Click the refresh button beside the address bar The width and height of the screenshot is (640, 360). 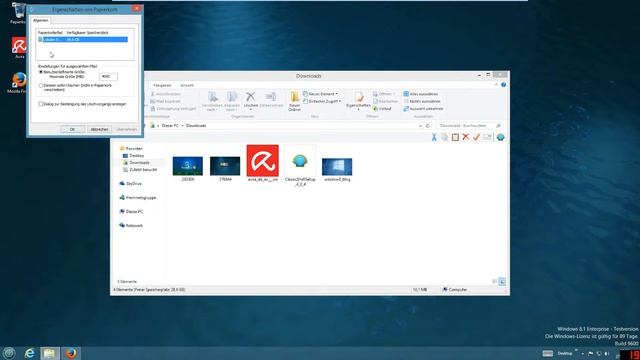428,126
